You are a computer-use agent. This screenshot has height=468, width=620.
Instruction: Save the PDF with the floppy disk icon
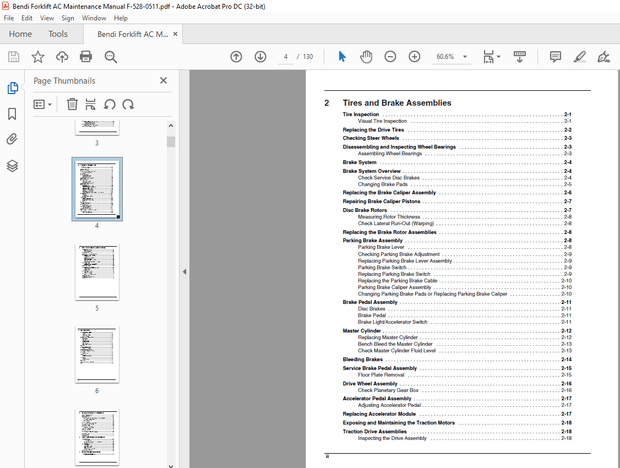tap(14, 57)
